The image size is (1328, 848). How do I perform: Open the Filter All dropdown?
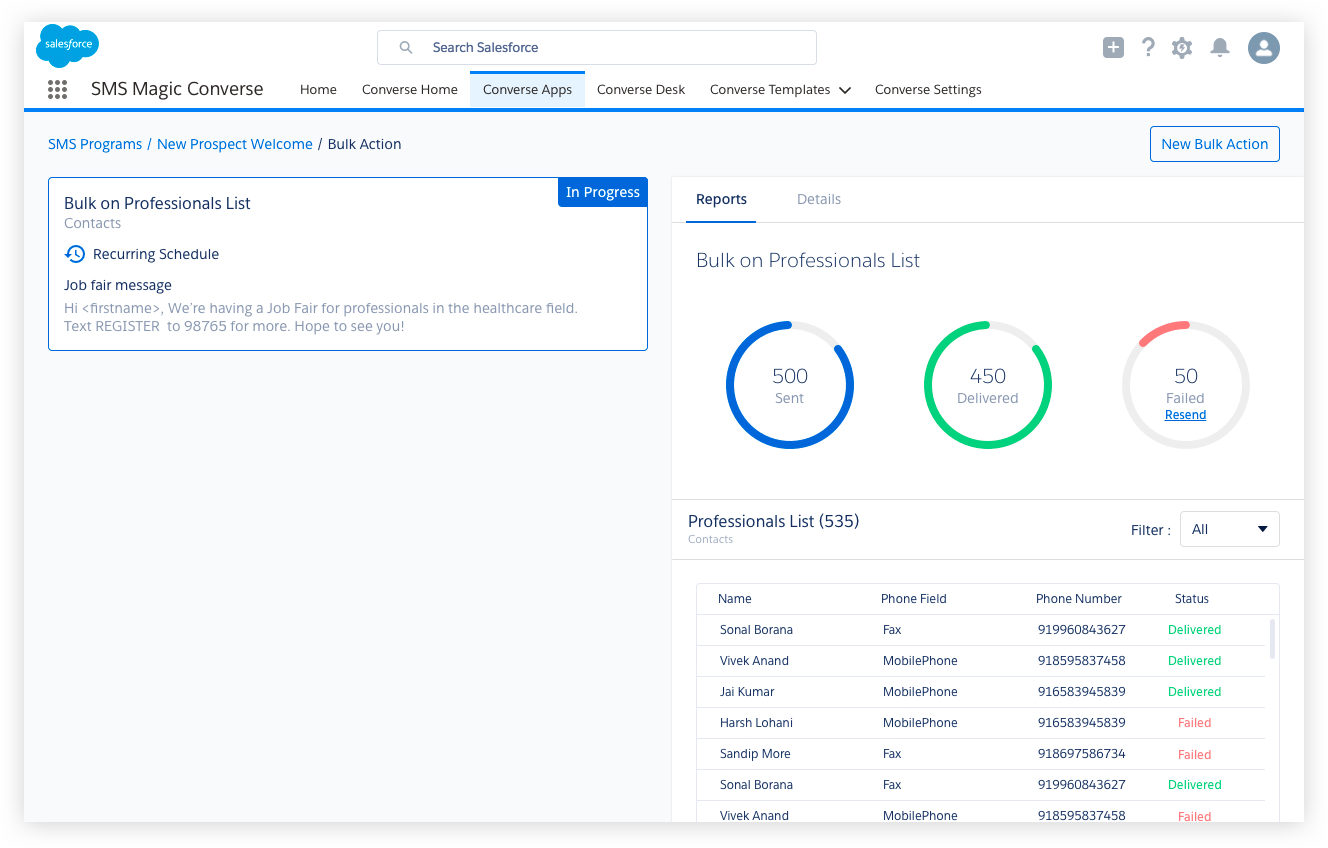tap(1229, 529)
